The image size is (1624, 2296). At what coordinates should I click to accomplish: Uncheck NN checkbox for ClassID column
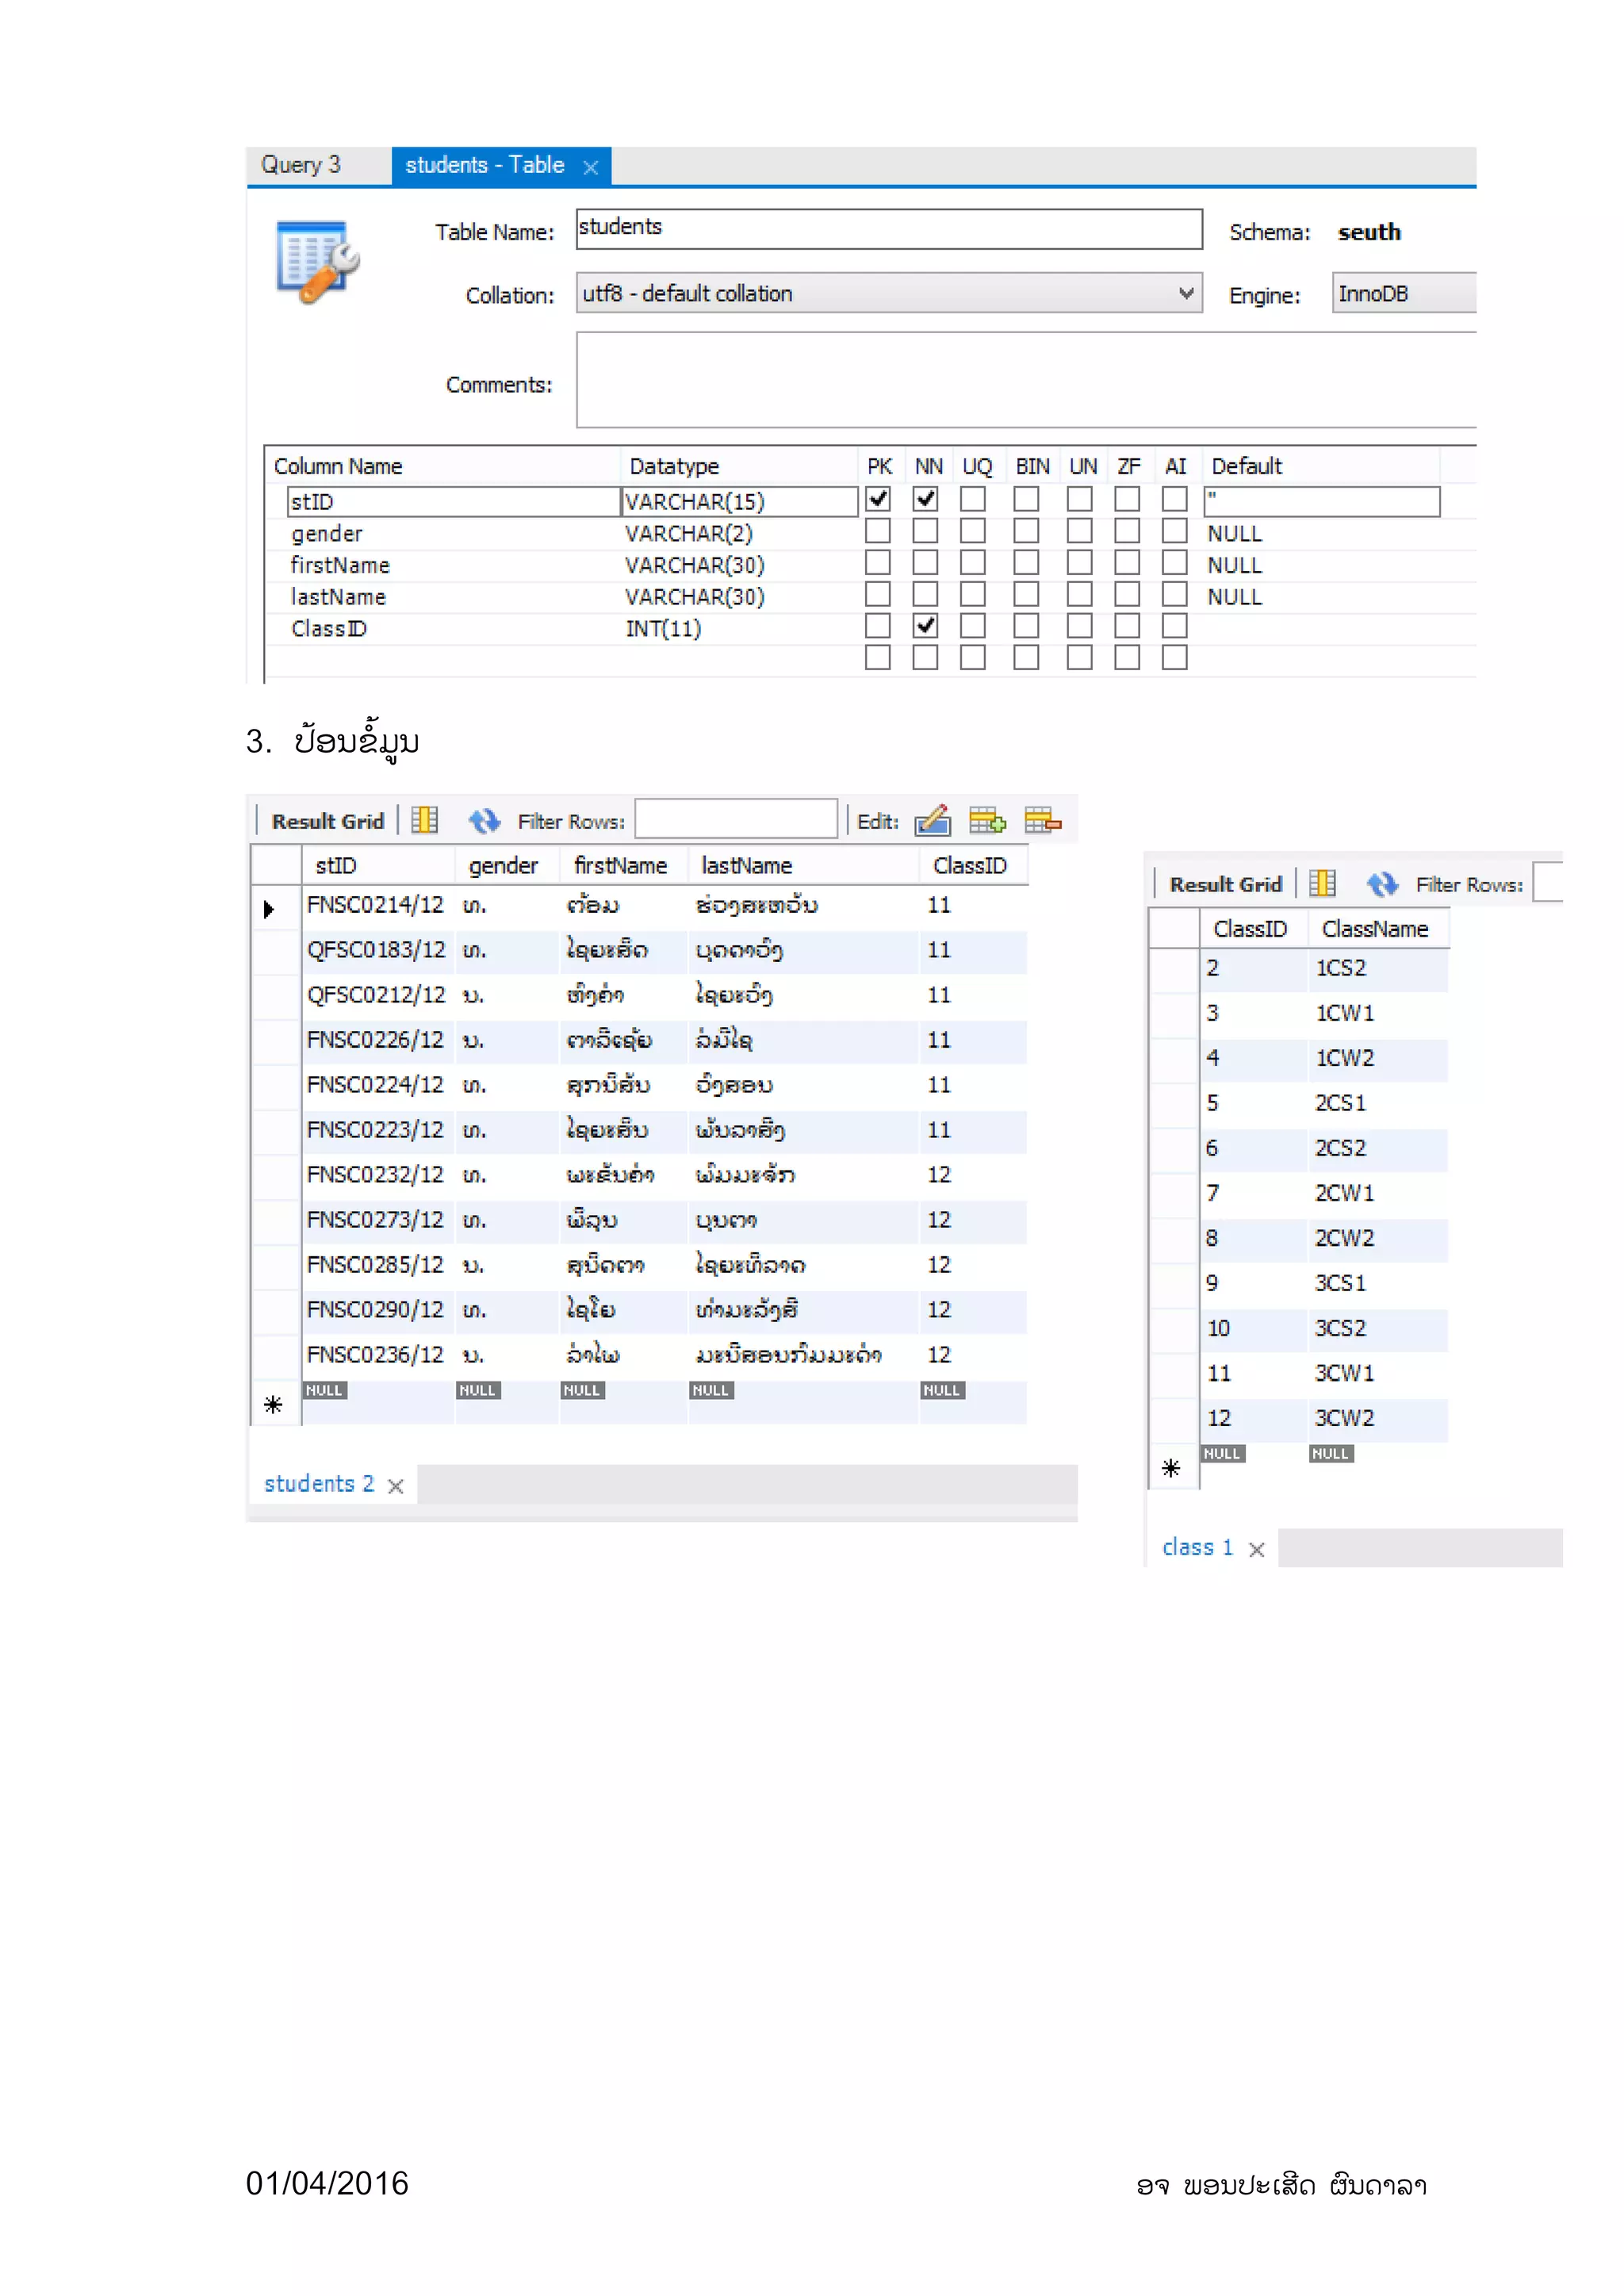click(x=925, y=626)
